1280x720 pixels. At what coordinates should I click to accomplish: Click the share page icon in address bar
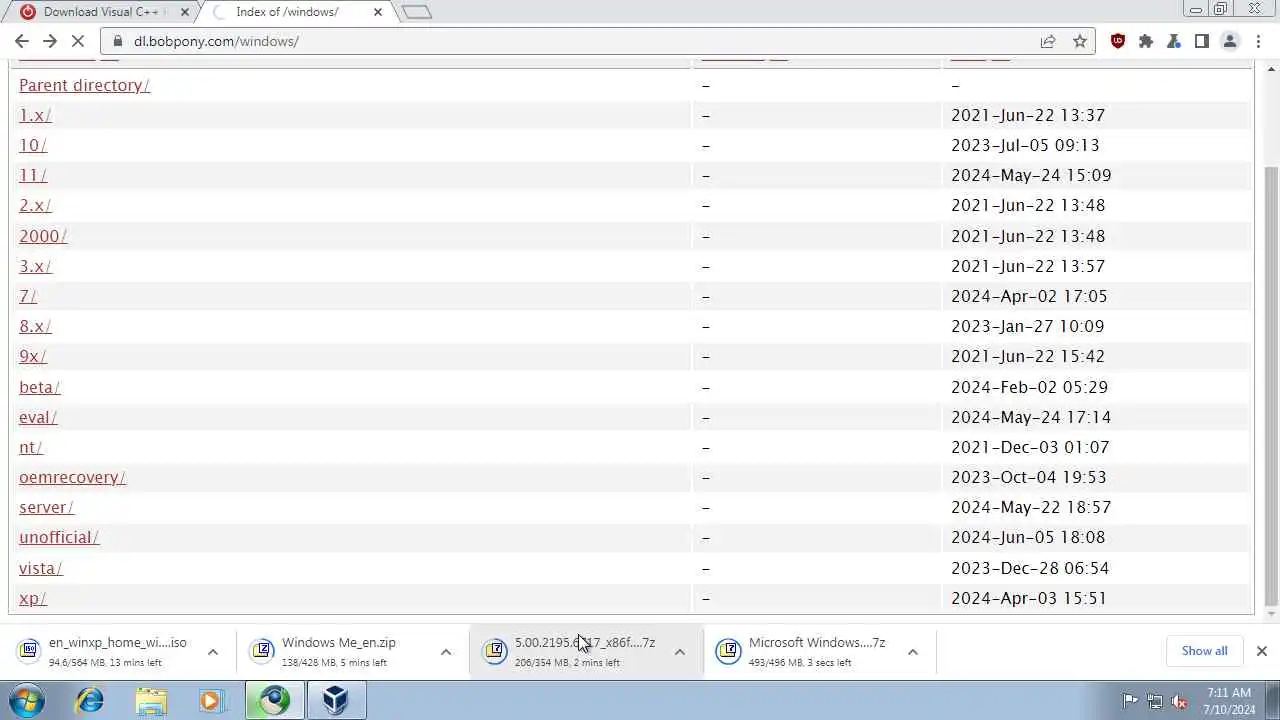(1048, 41)
